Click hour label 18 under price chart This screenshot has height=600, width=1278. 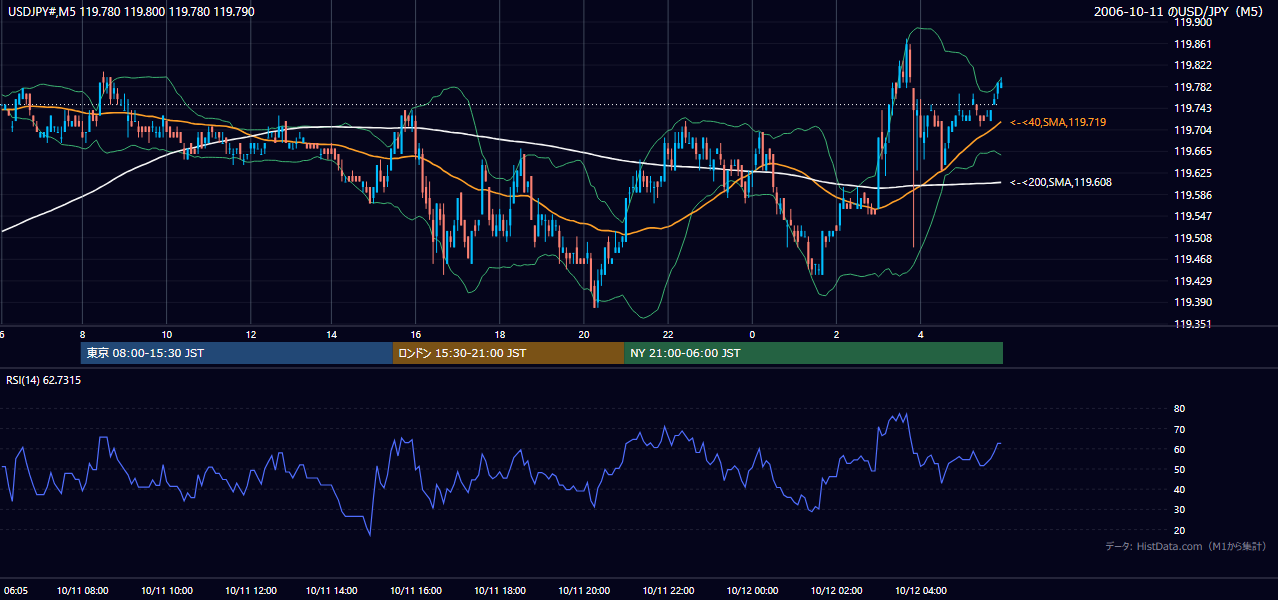point(500,335)
